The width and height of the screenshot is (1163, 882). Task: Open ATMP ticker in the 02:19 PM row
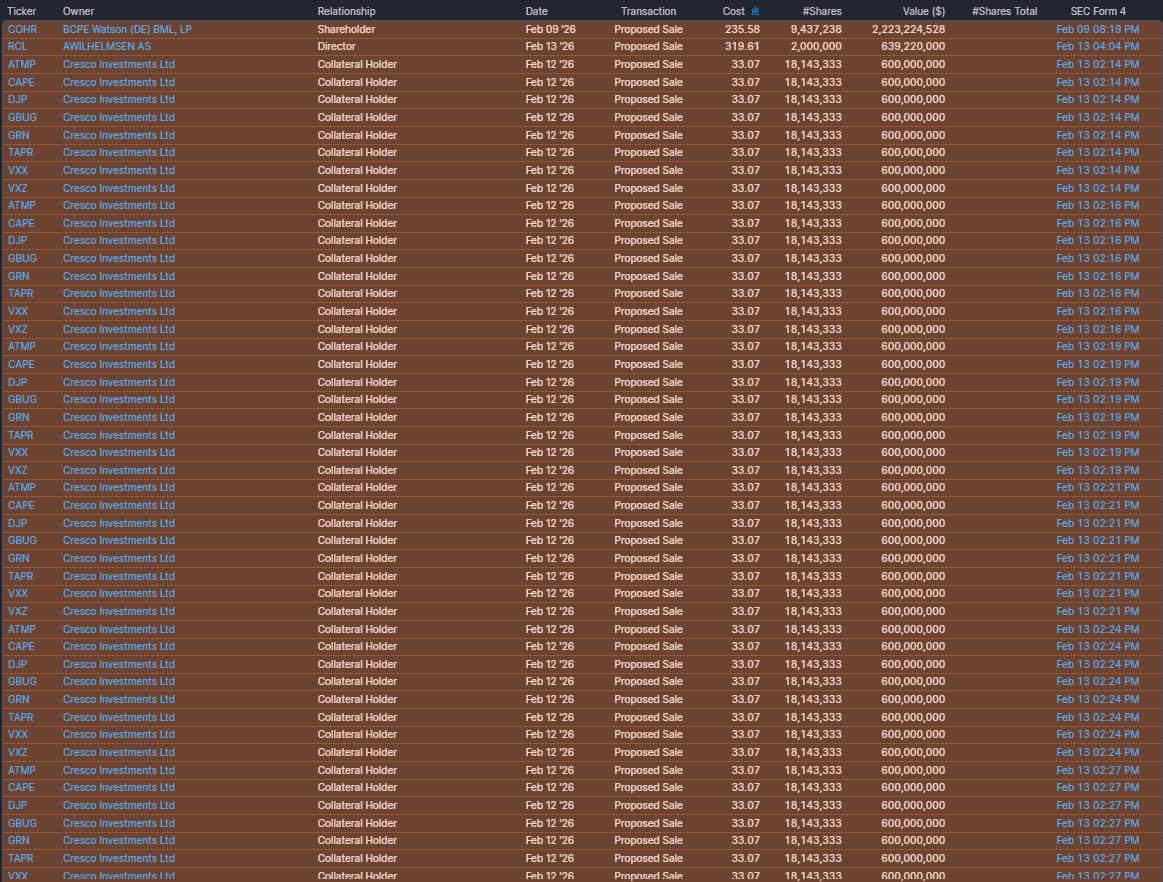[22, 346]
